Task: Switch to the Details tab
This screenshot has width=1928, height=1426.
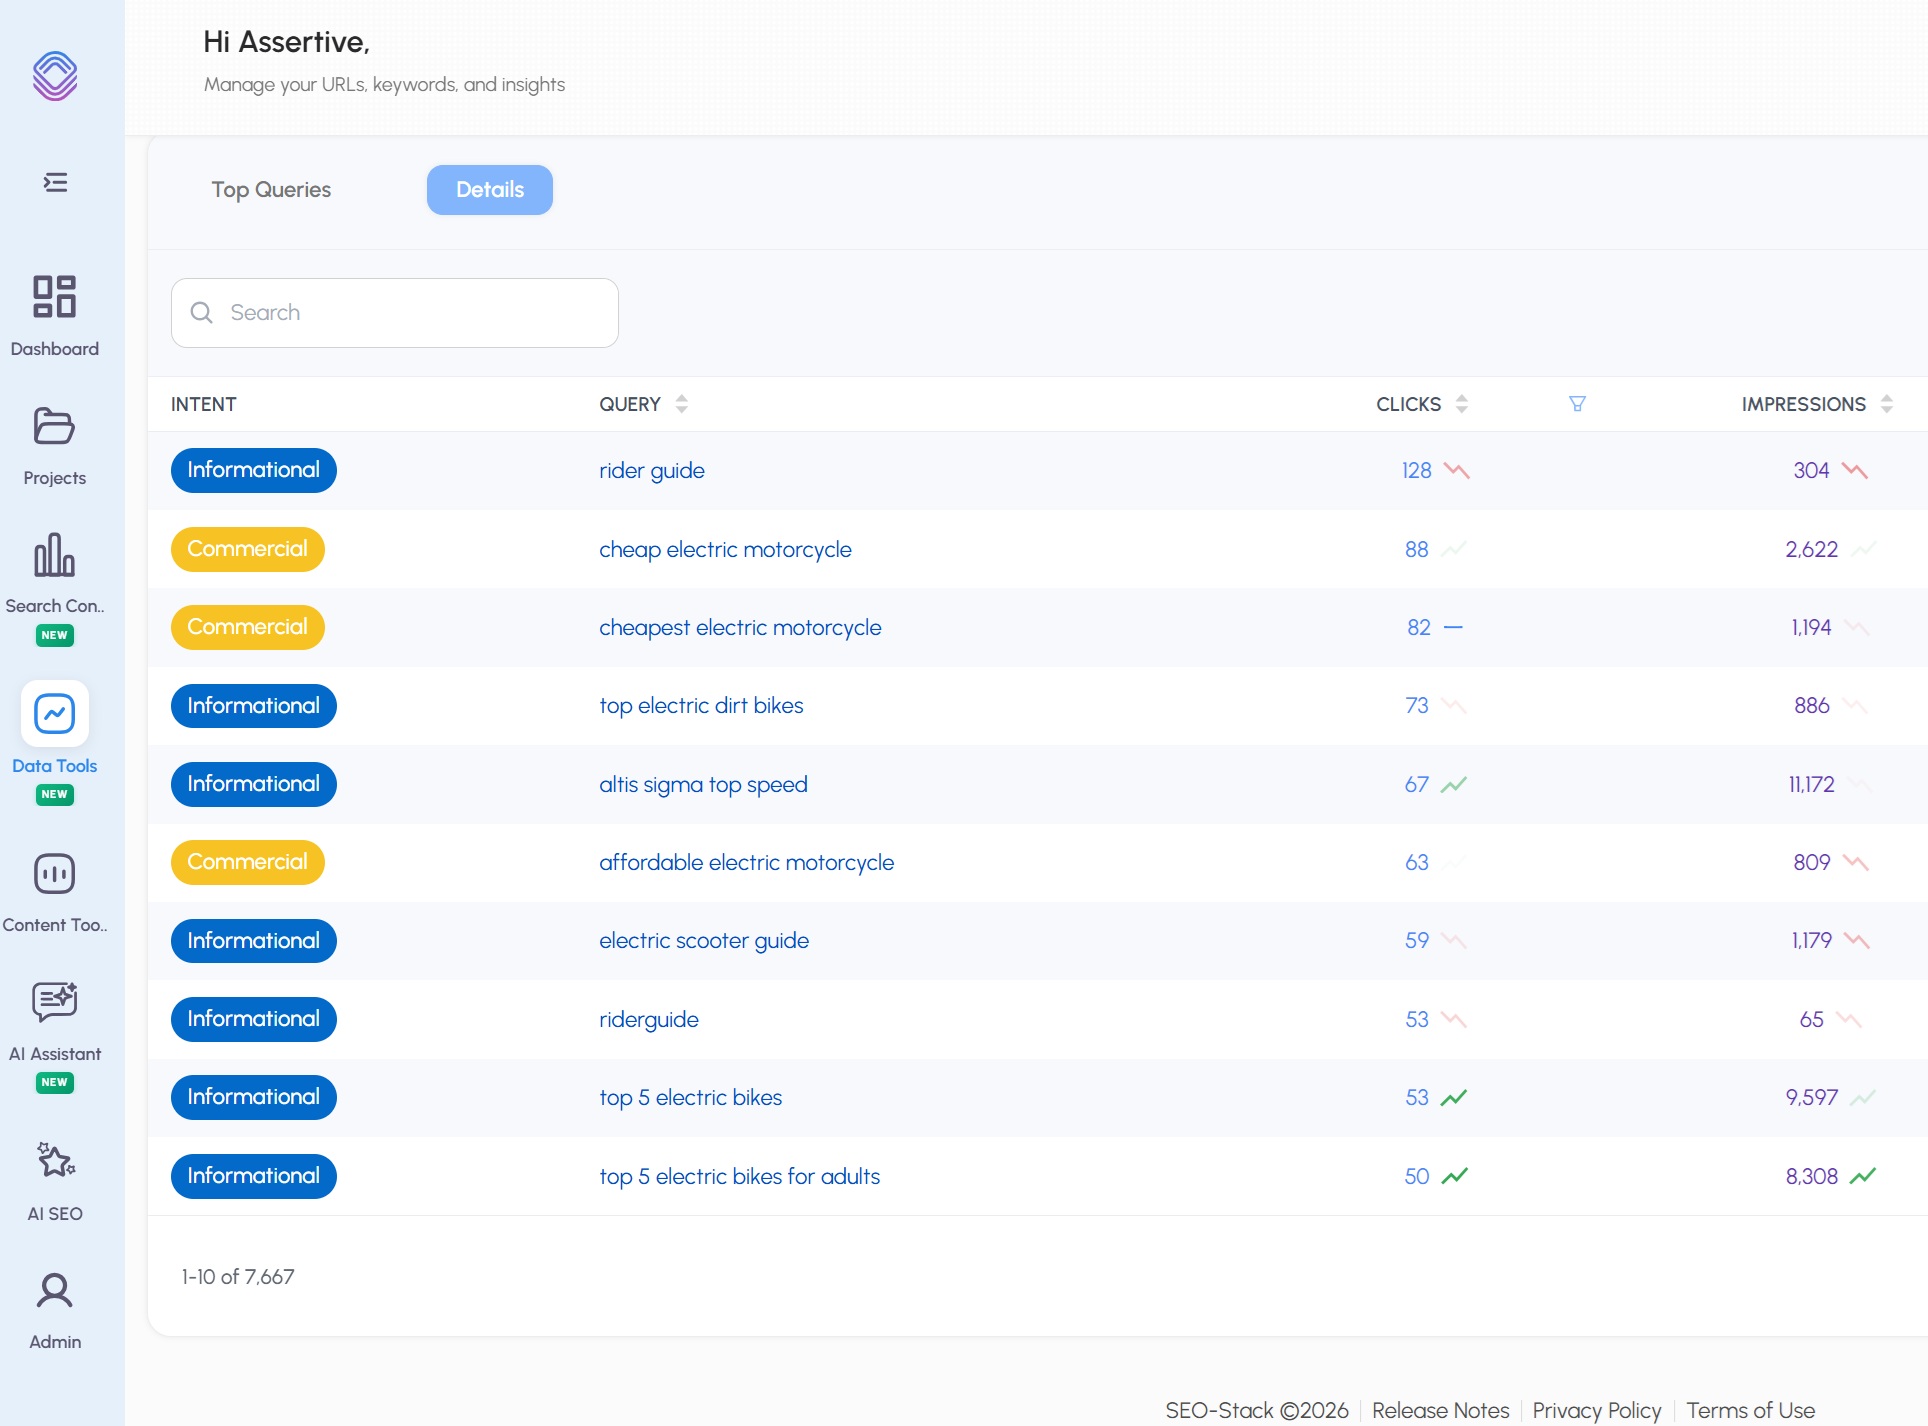Action: point(490,190)
